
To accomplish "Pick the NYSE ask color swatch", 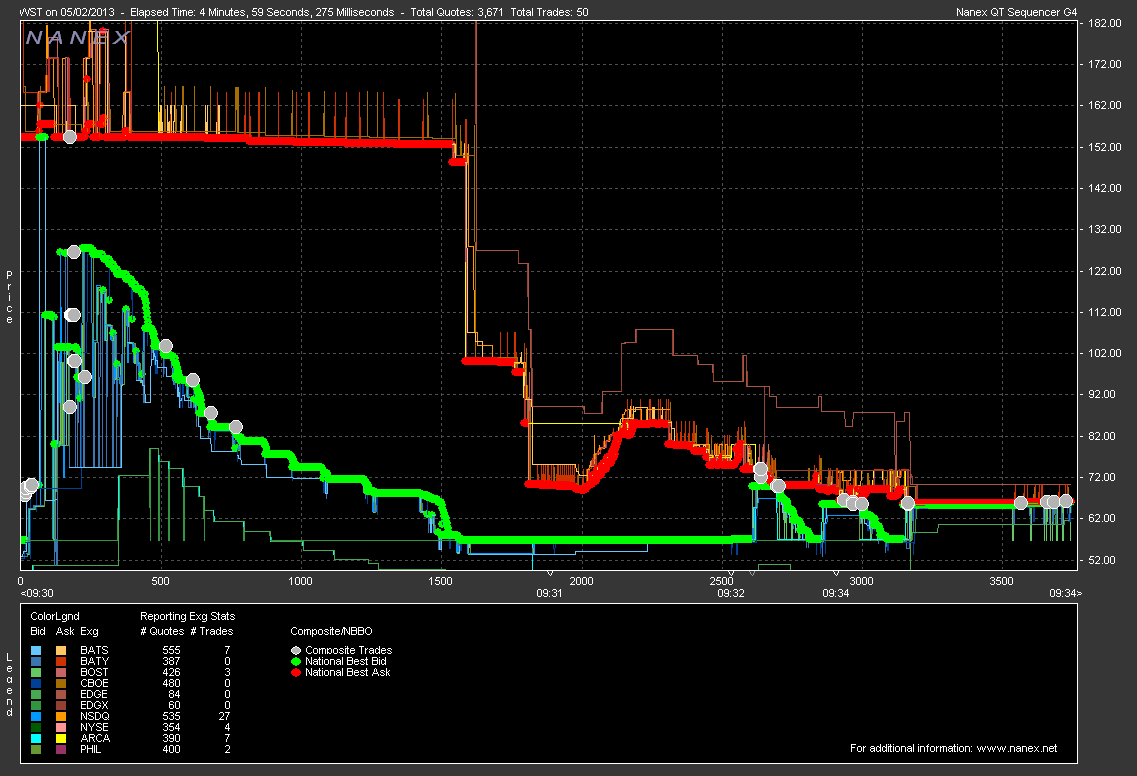I will click(61, 727).
